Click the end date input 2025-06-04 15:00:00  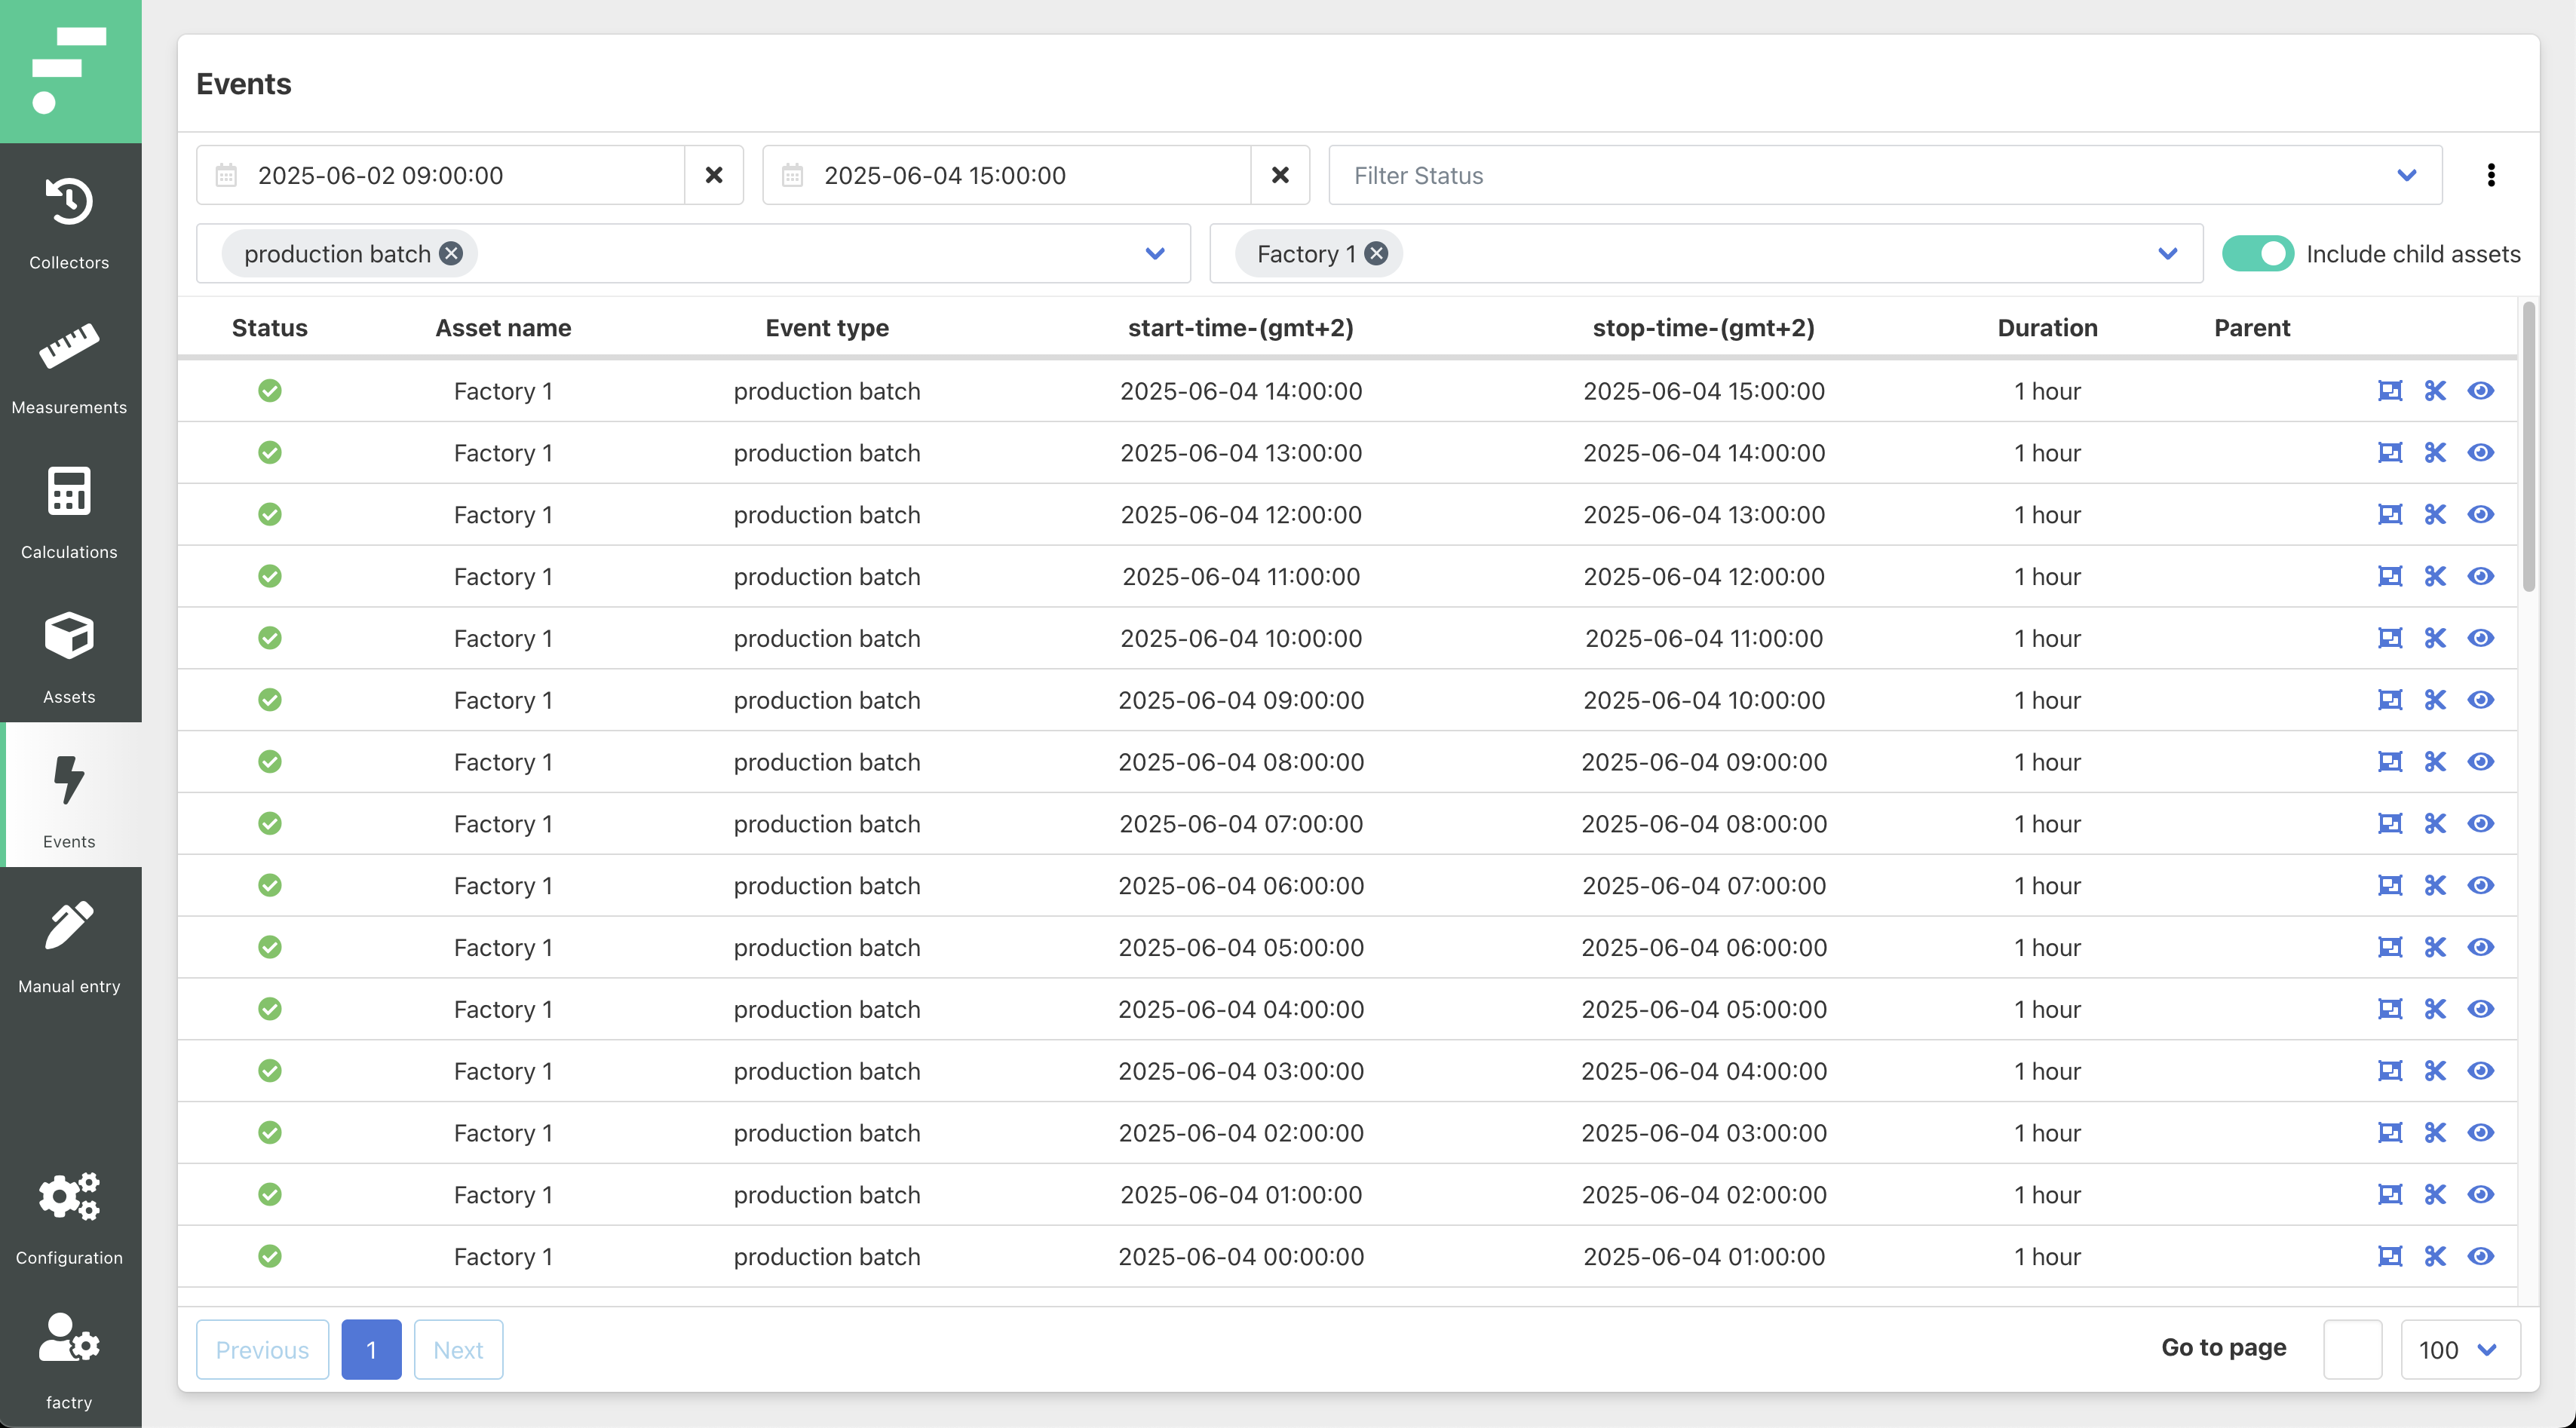coord(1007,175)
